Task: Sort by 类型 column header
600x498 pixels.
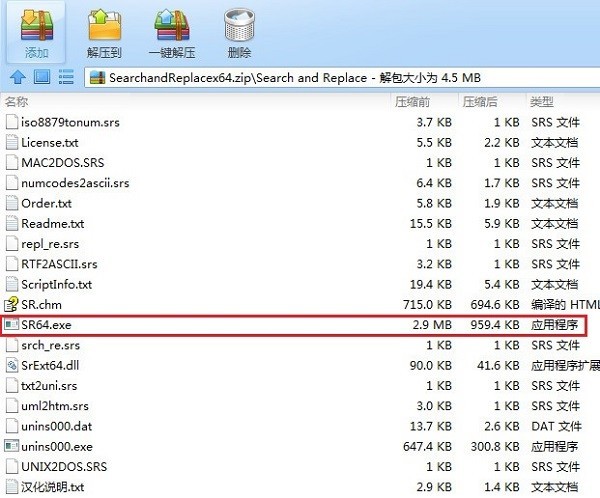Action: click(x=542, y=102)
